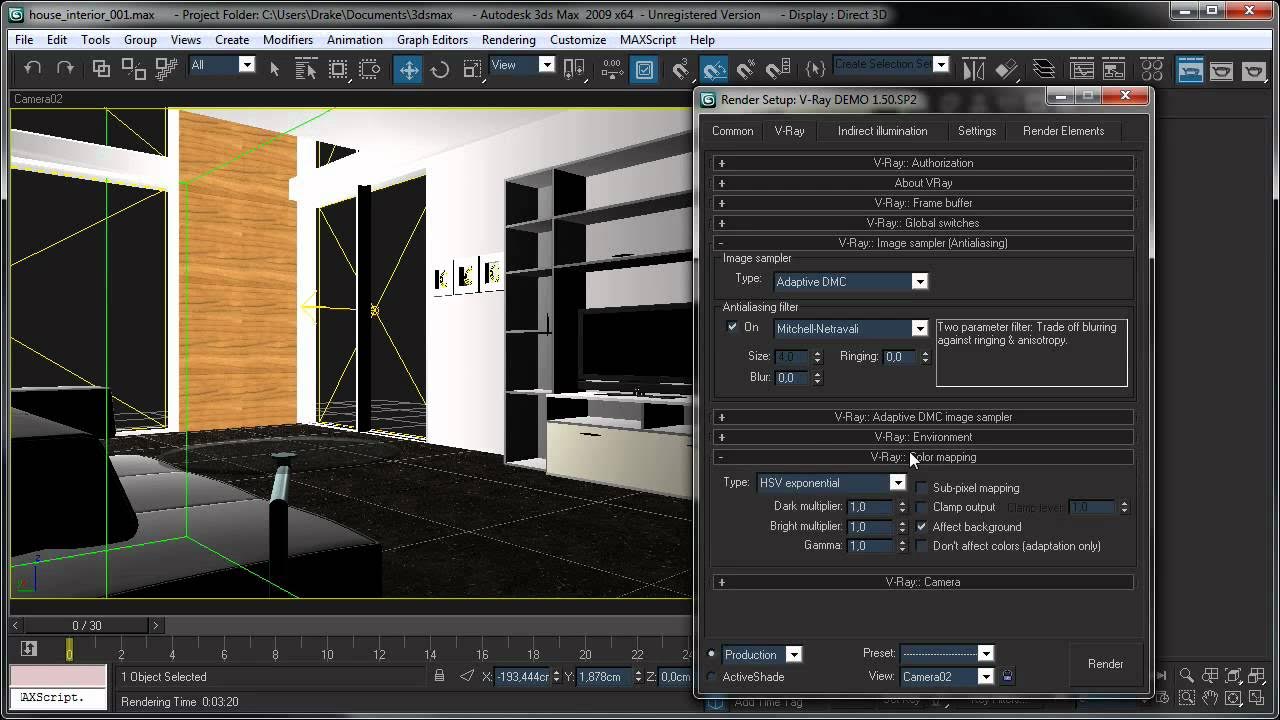Expand V-Ray:: Global switches rollout

(923, 223)
